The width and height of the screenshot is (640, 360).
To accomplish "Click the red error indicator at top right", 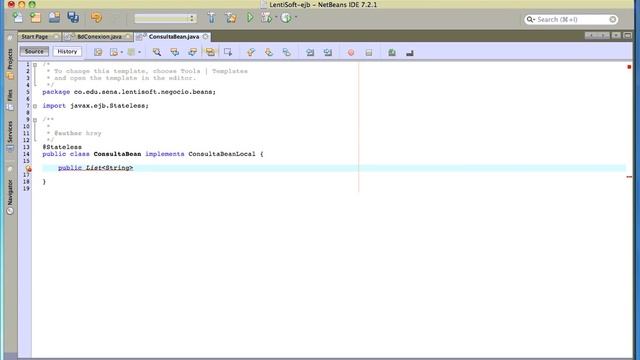I will tap(629, 67).
